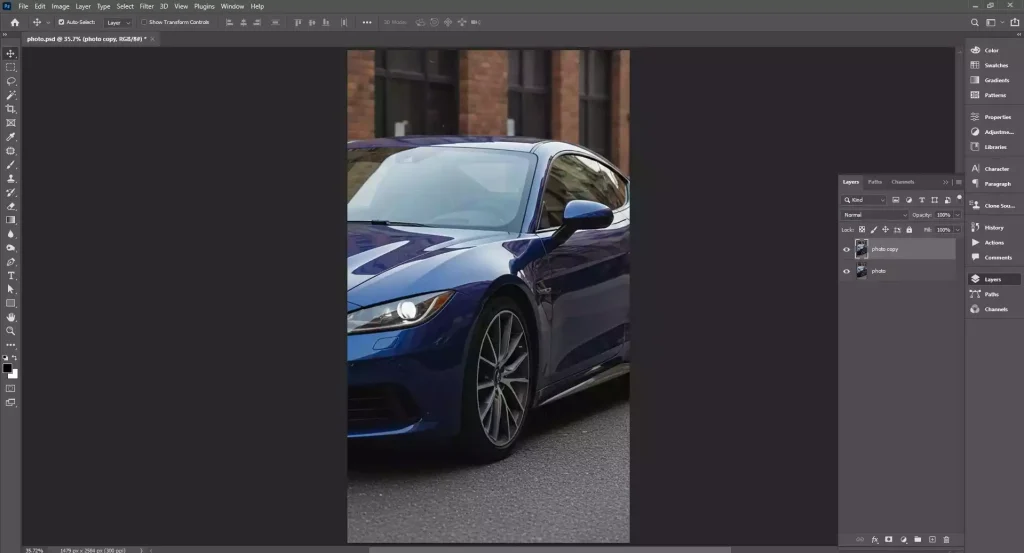Select the Hand tool
This screenshot has width=1024, height=553.
pyautogui.click(x=11, y=317)
